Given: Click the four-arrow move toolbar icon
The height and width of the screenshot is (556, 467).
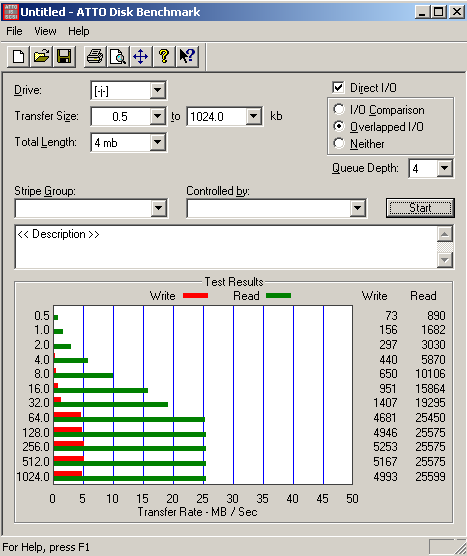Looking at the screenshot, I should coord(140,56).
